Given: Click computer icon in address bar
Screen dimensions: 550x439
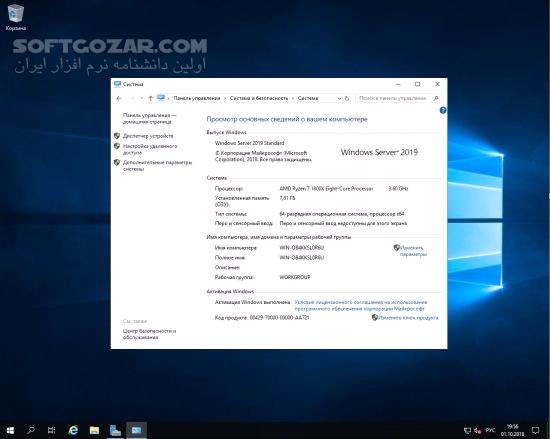Looking at the screenshot, I should [x=161, y=98].
